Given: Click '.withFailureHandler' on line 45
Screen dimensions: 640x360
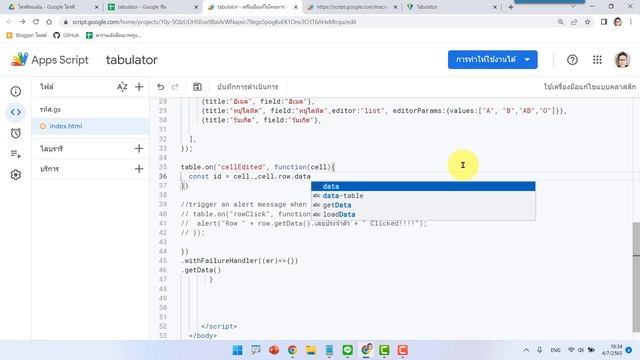Looking at the screenshot, I should [x=240, y=260].
